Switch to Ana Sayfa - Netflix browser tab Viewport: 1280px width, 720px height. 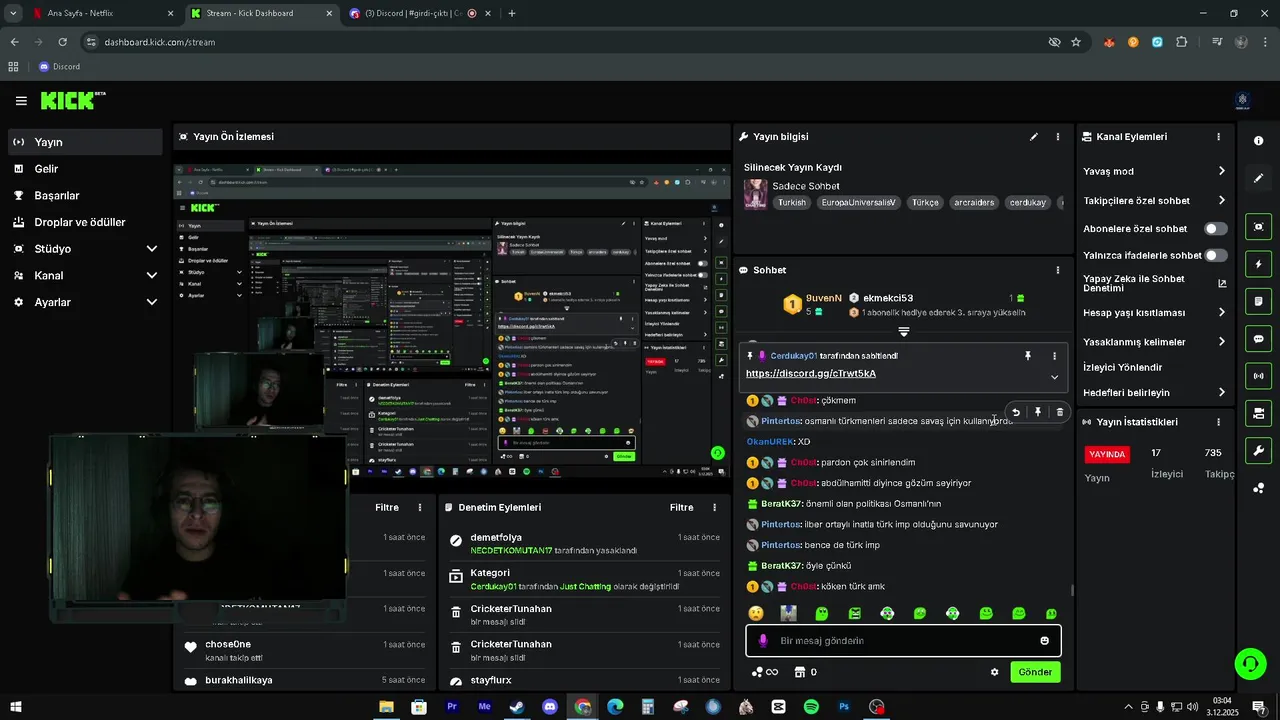(x=104, y=13)
